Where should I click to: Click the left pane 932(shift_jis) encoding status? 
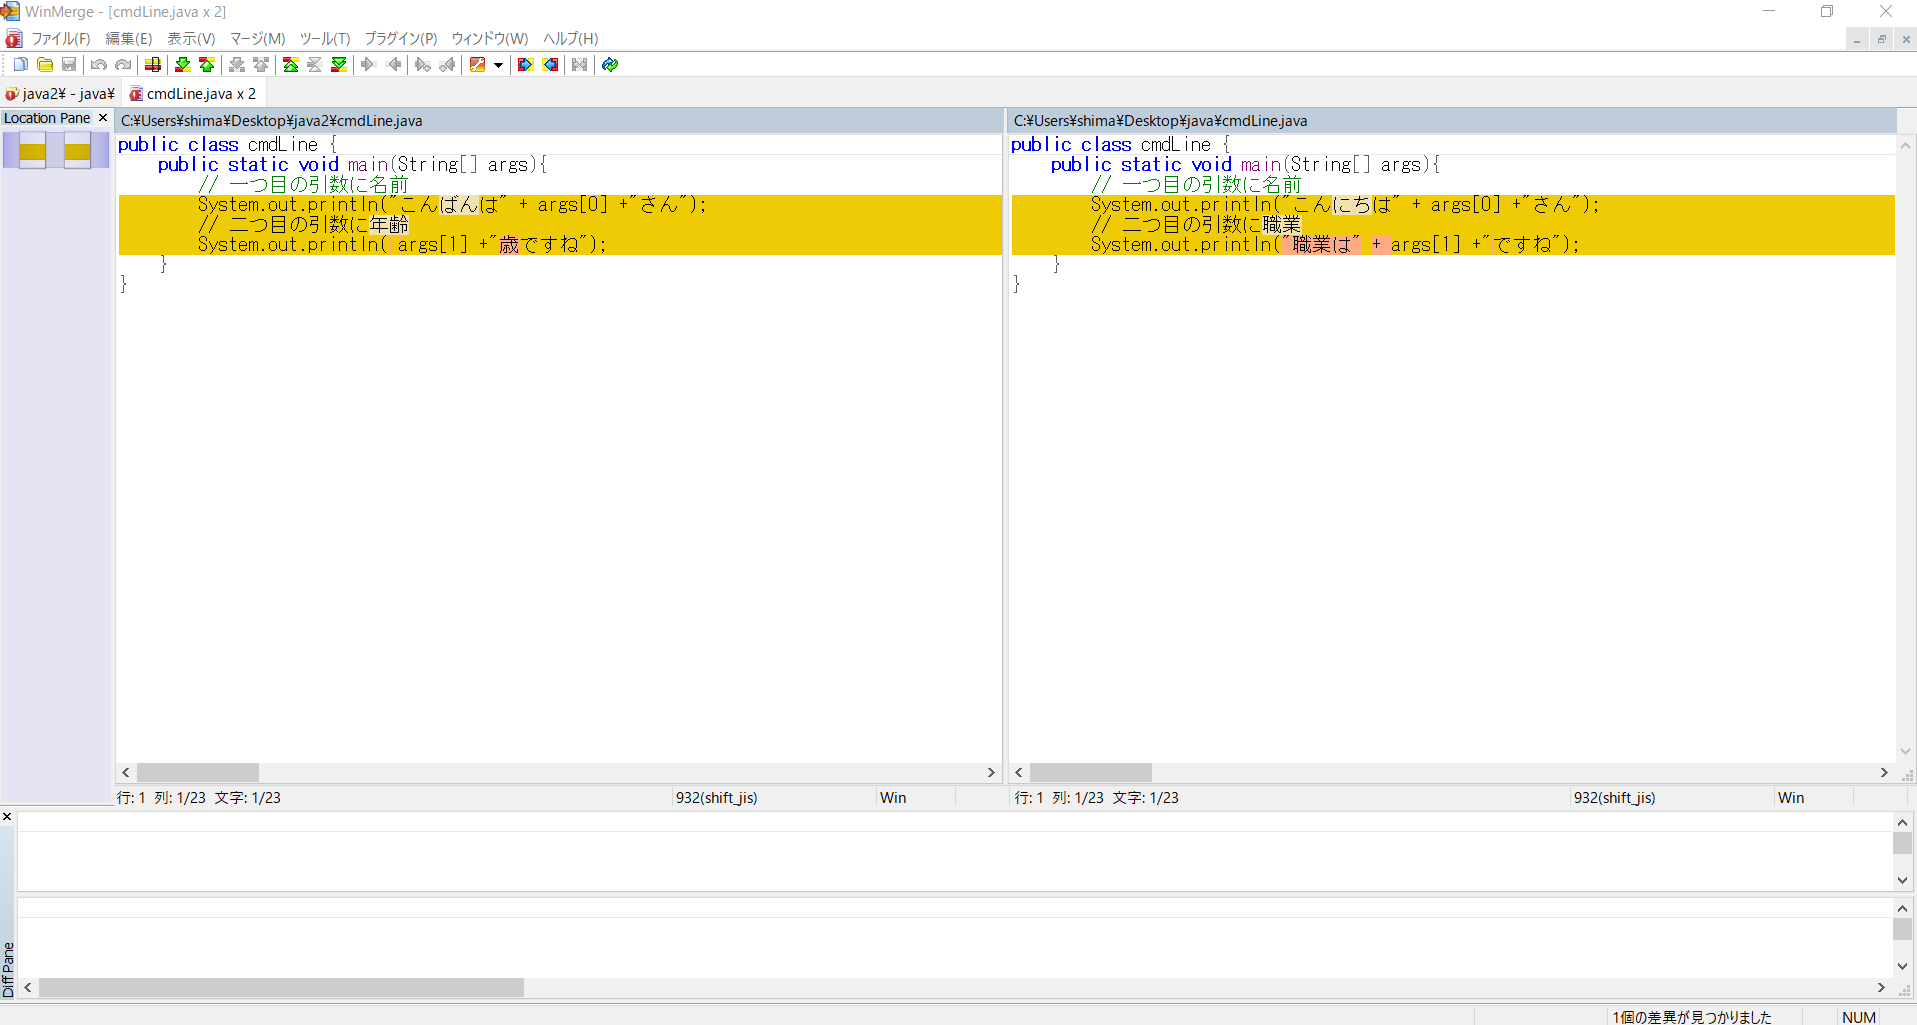click(717, 798)
